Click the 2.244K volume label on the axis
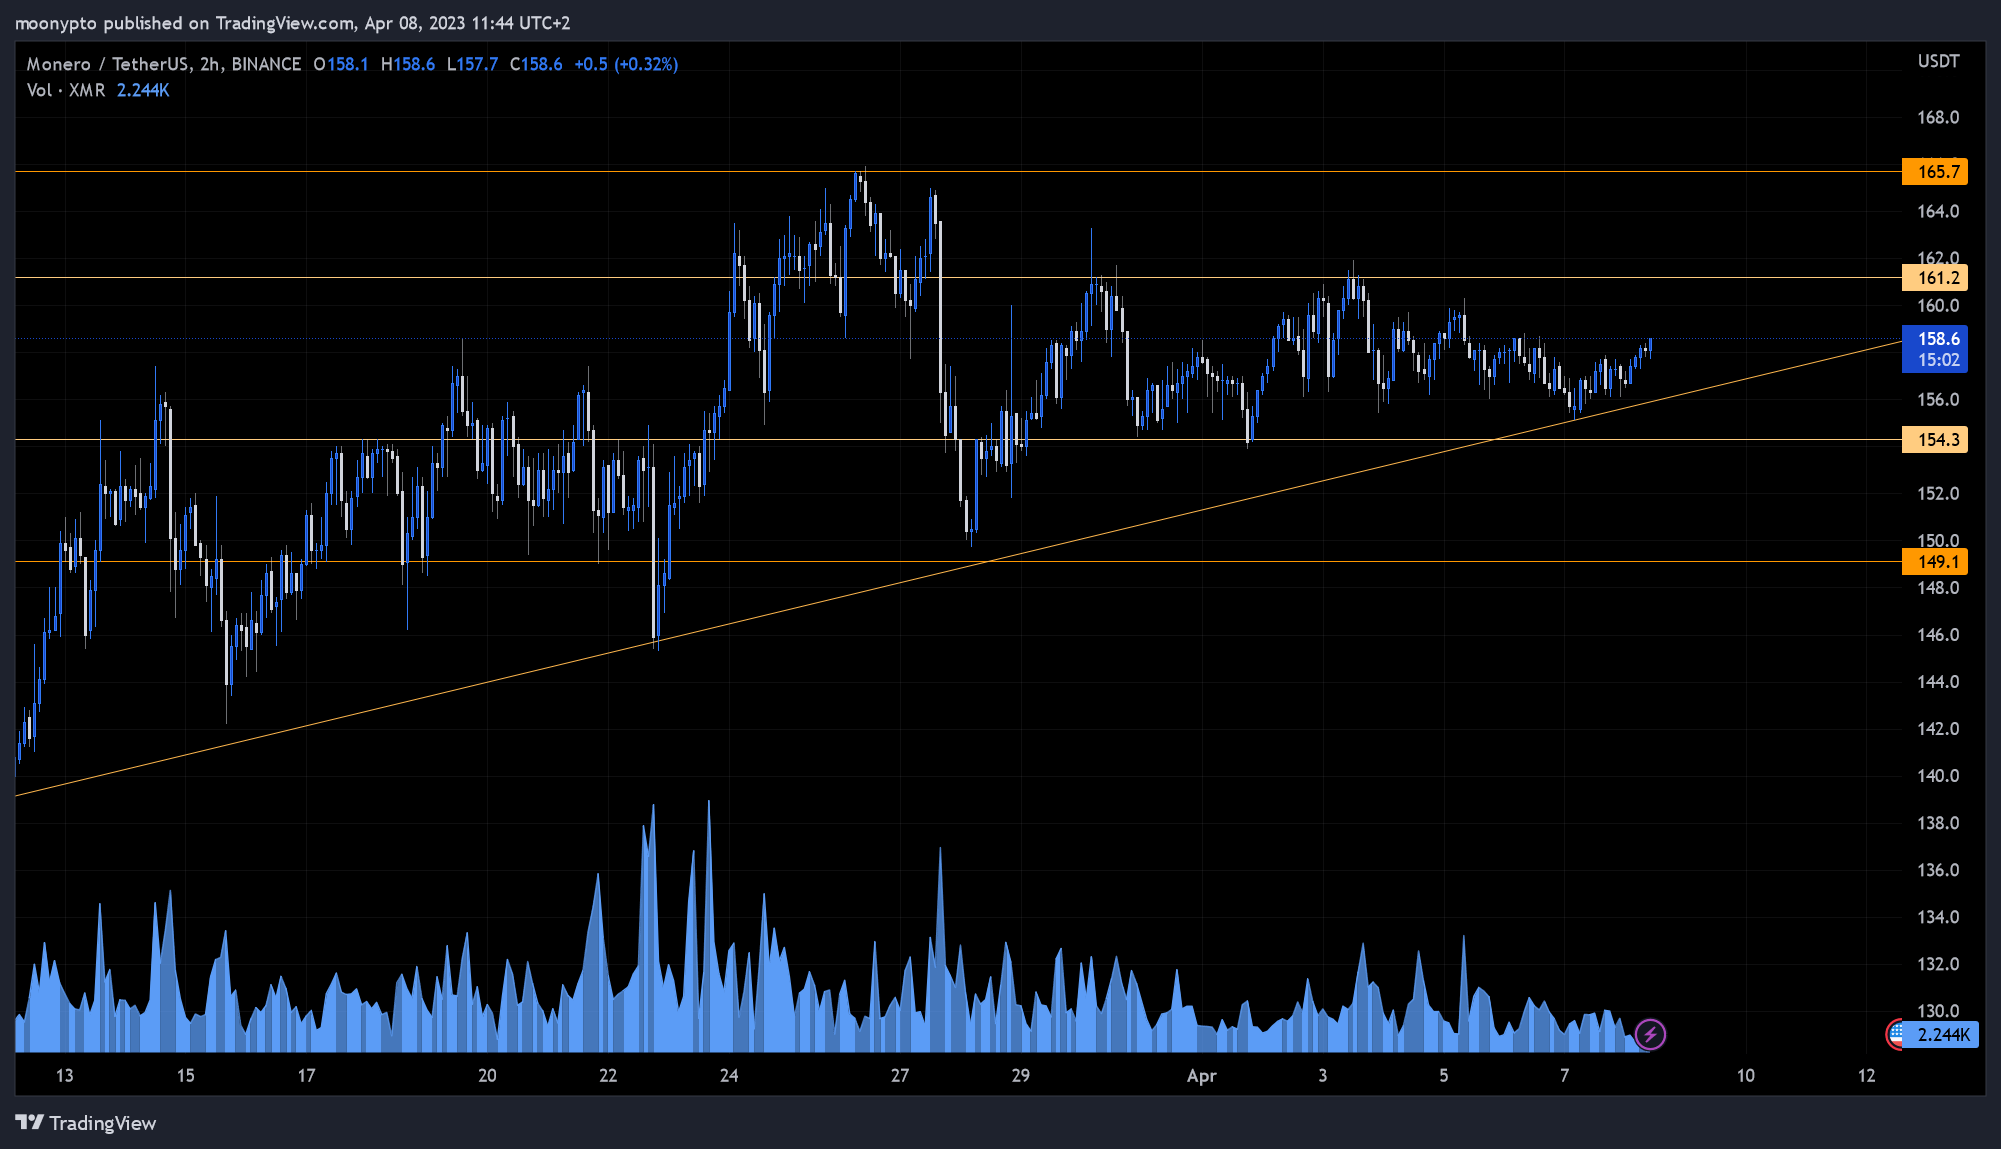Screen dimensions: 2001x1149 1942,1035
